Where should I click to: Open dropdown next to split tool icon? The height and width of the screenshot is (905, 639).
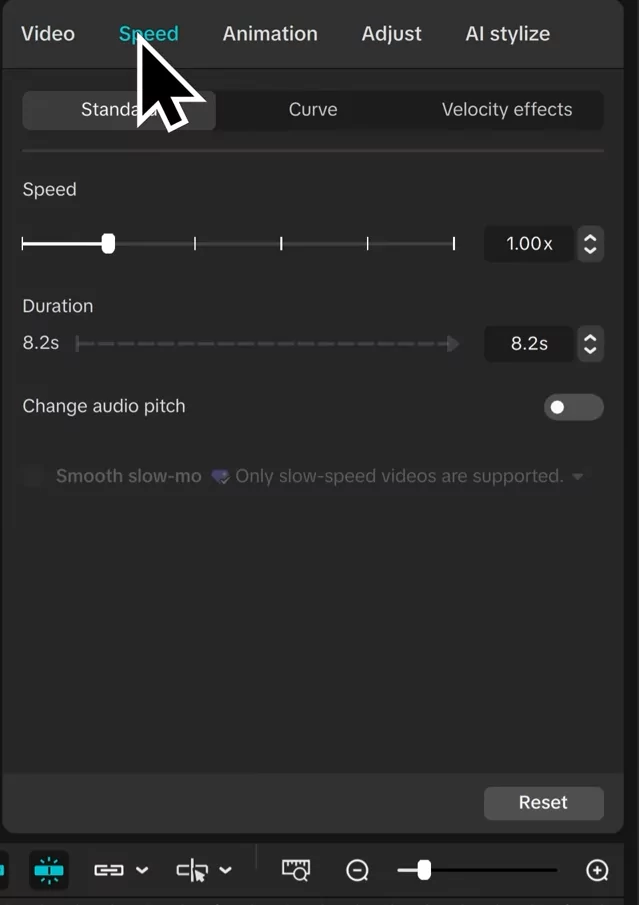pos(226,870)
